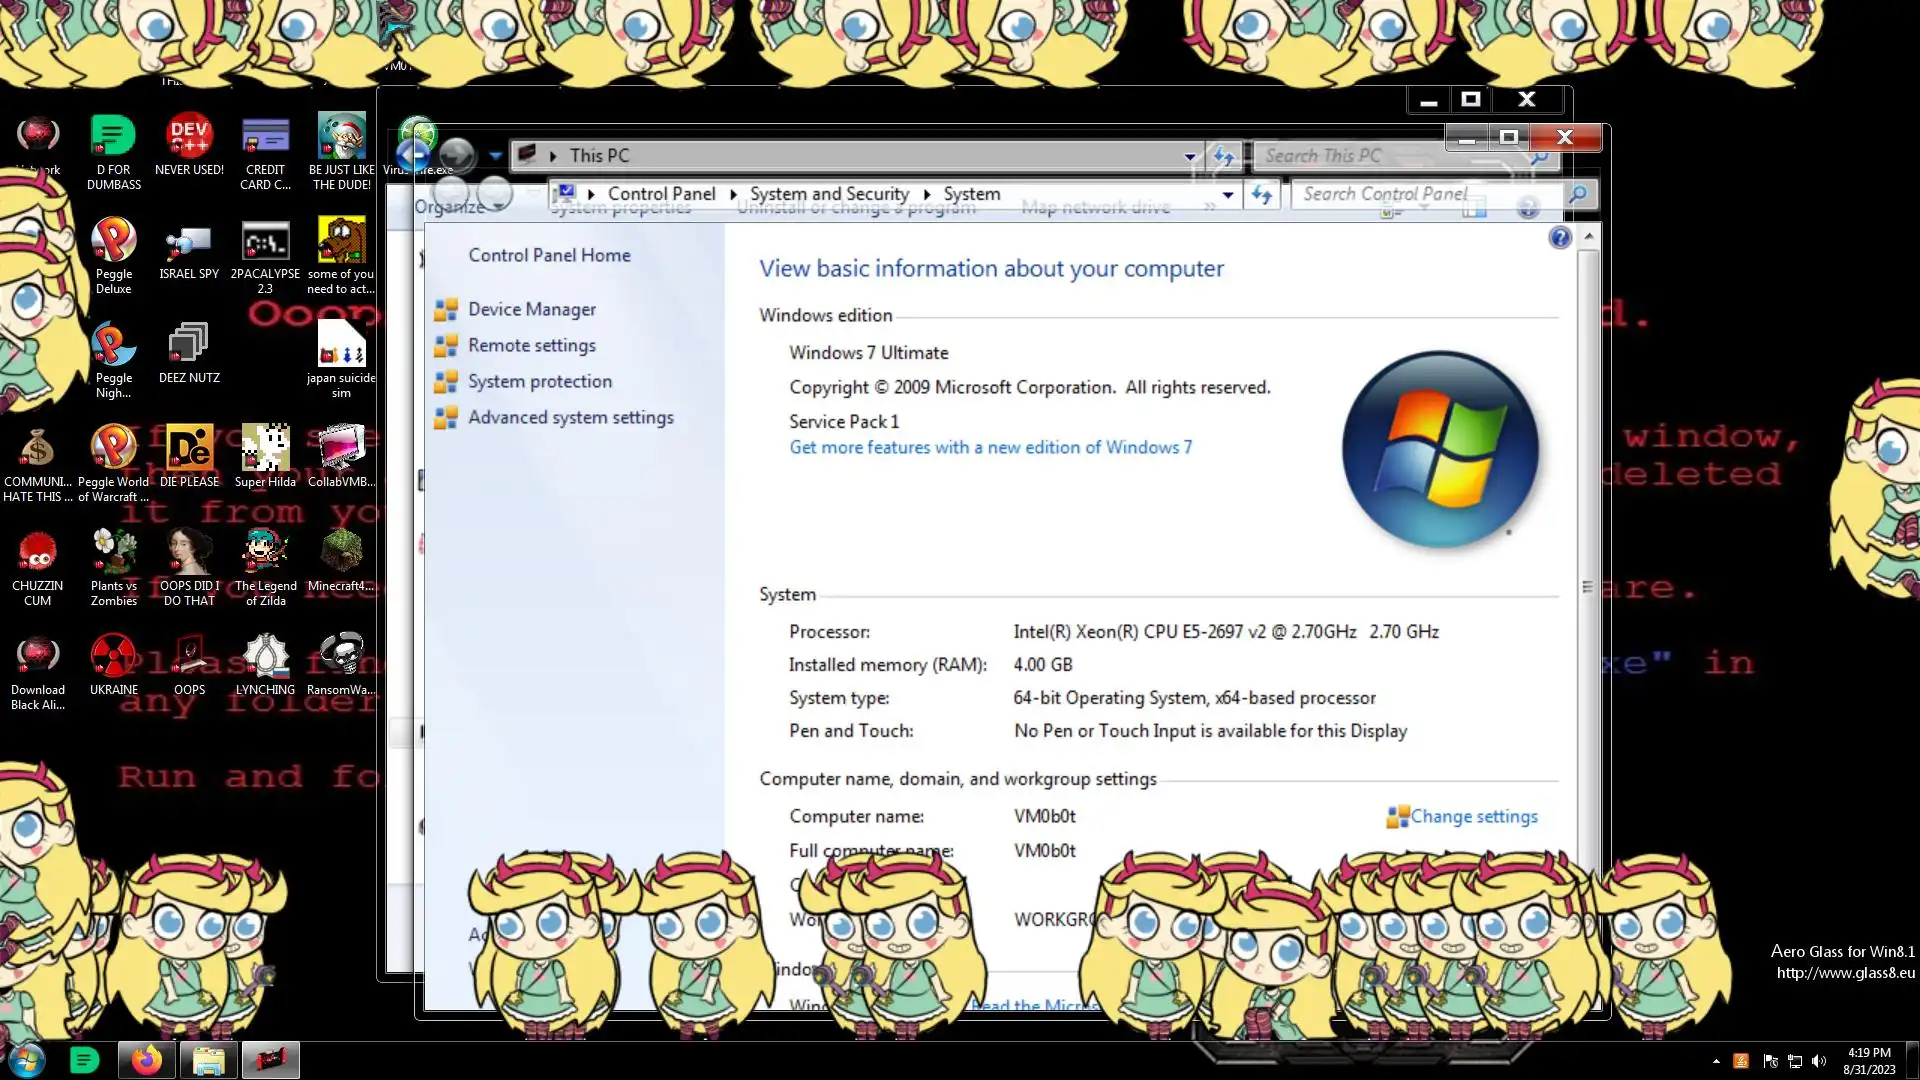
Task: Expand the This PC address bar dropdown
Action: (1189, 156)
